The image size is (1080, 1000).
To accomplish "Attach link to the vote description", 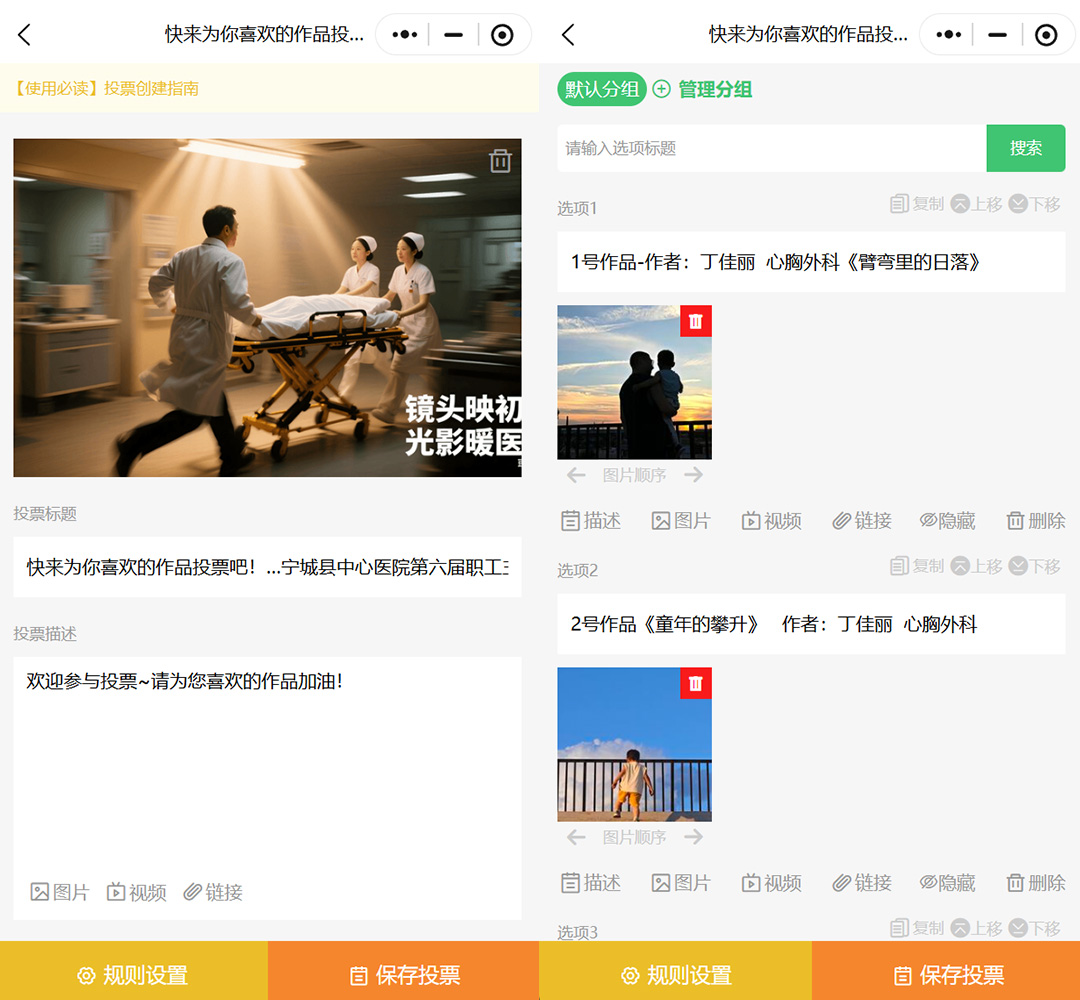I will tap(213, 892).
